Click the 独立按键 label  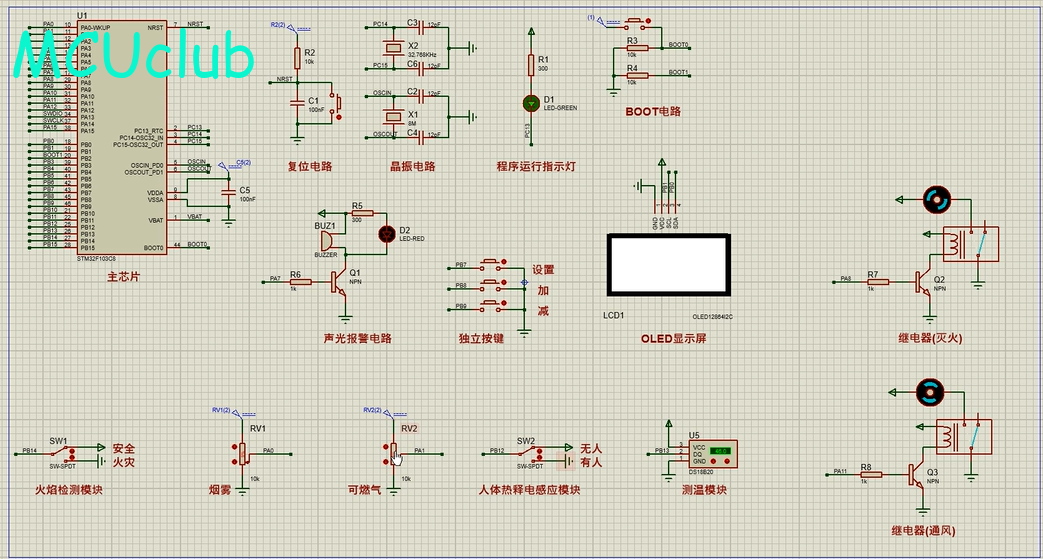[482, 338]
